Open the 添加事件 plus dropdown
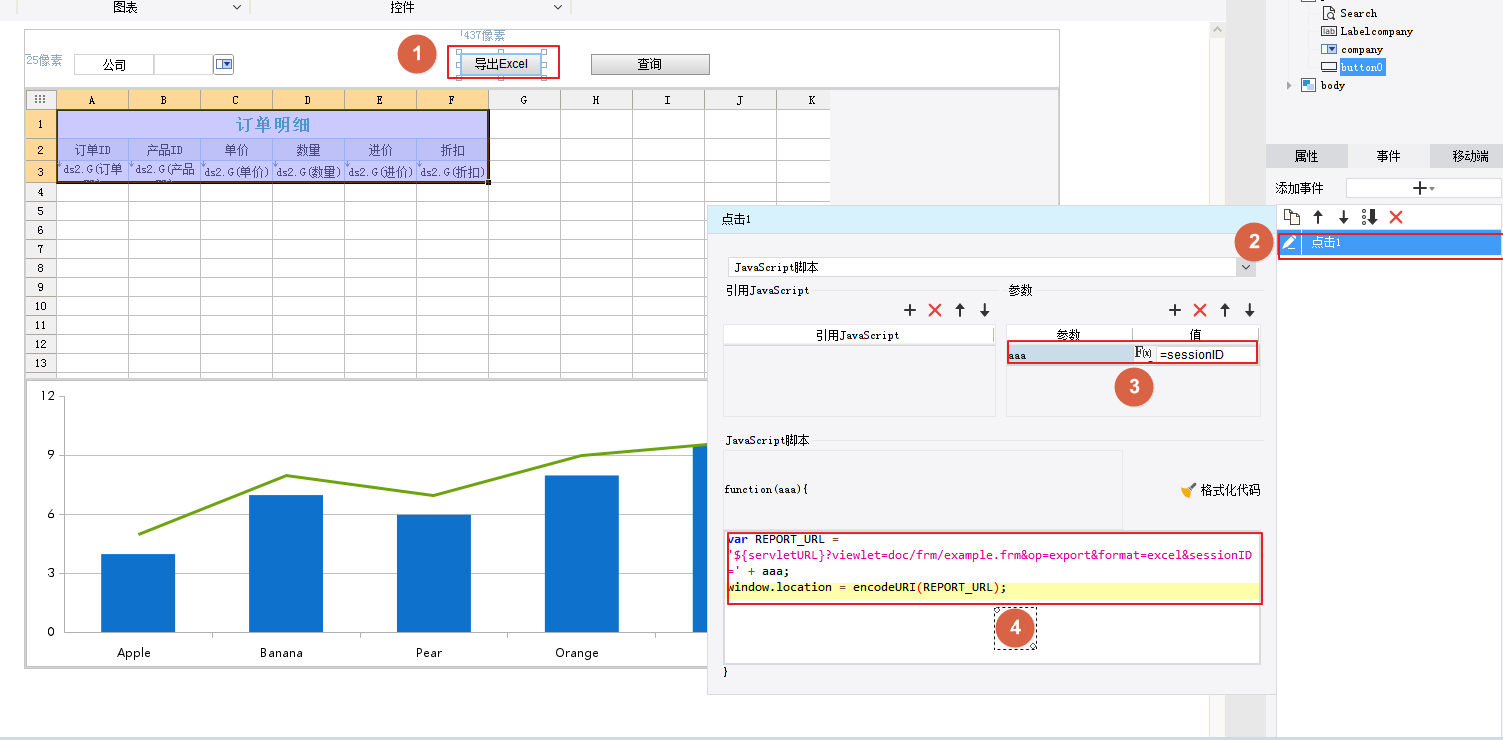This screenshot has width=1503, height=740. click(x=1423, y=188)
